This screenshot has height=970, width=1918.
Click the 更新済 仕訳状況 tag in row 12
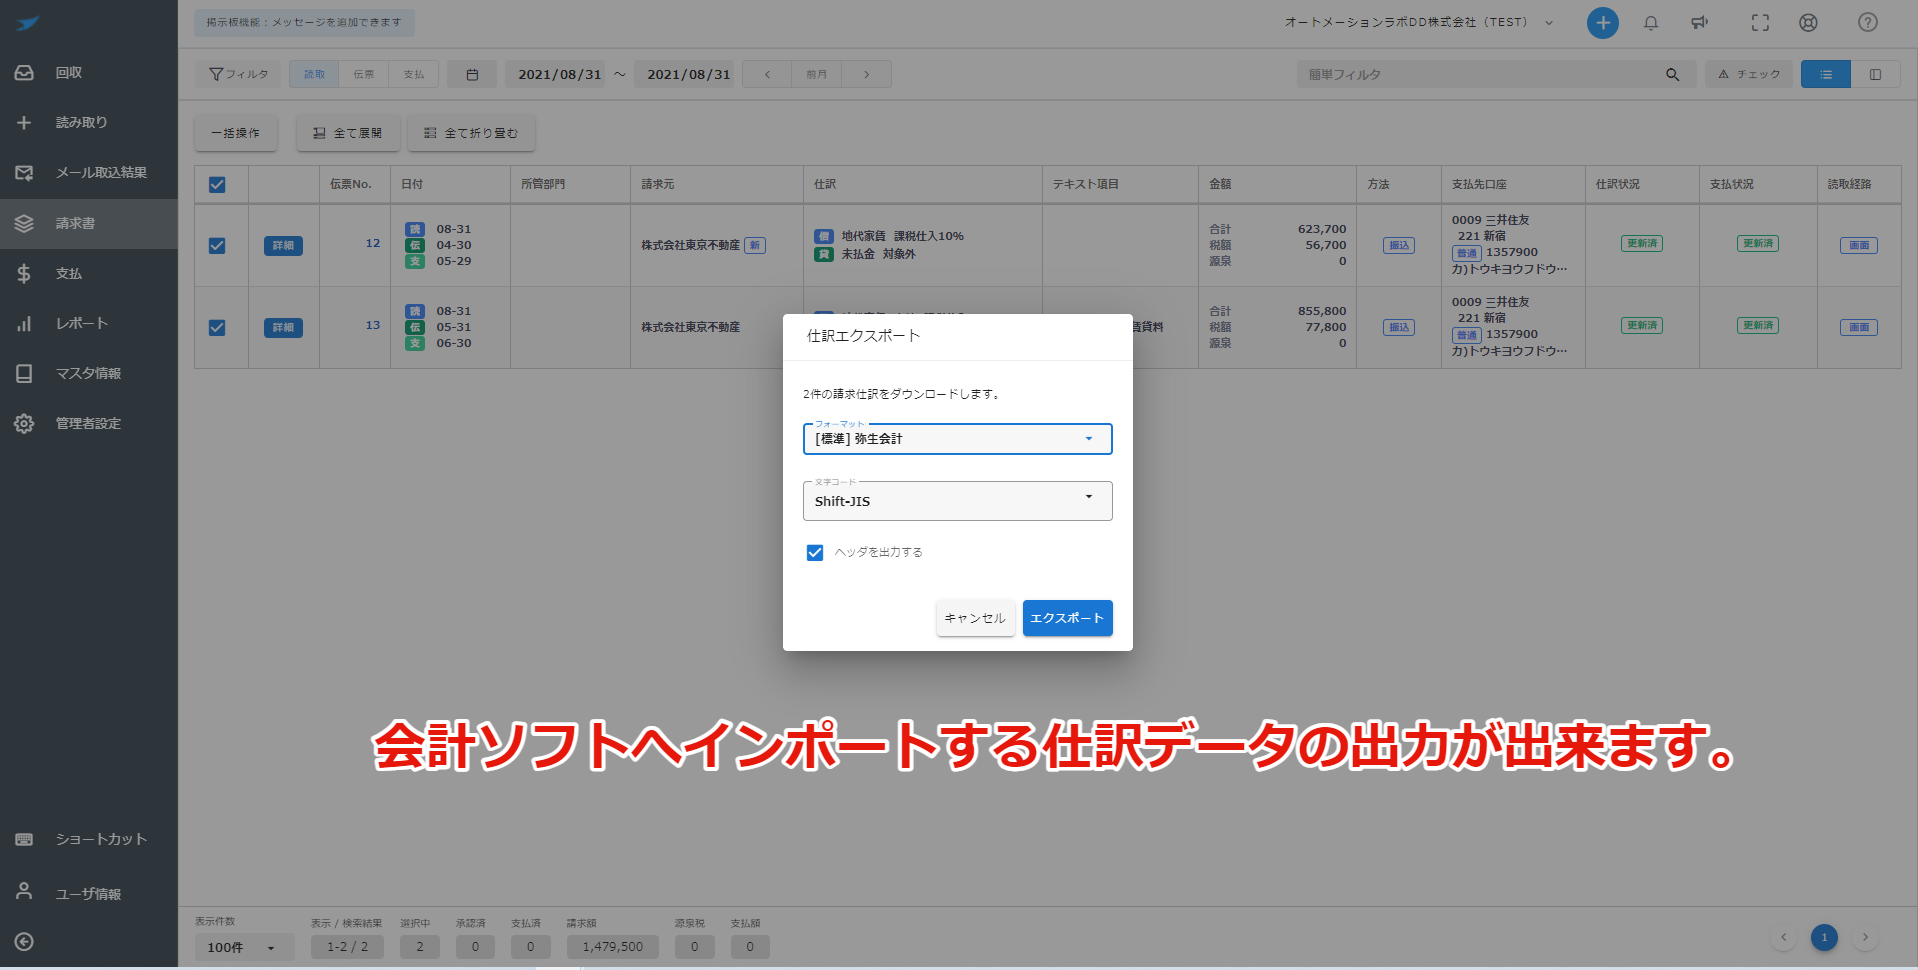click(x=1642, y=244)
